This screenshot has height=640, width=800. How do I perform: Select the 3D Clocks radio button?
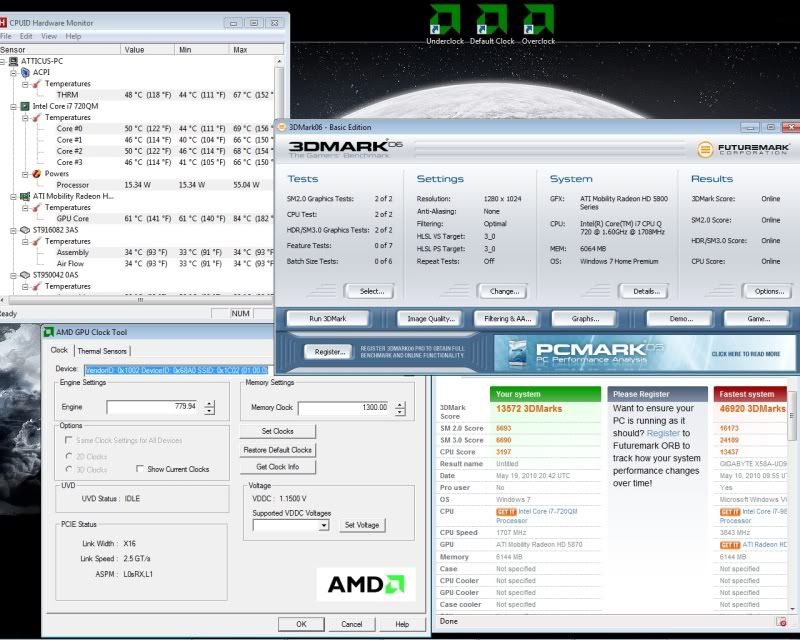69,469
